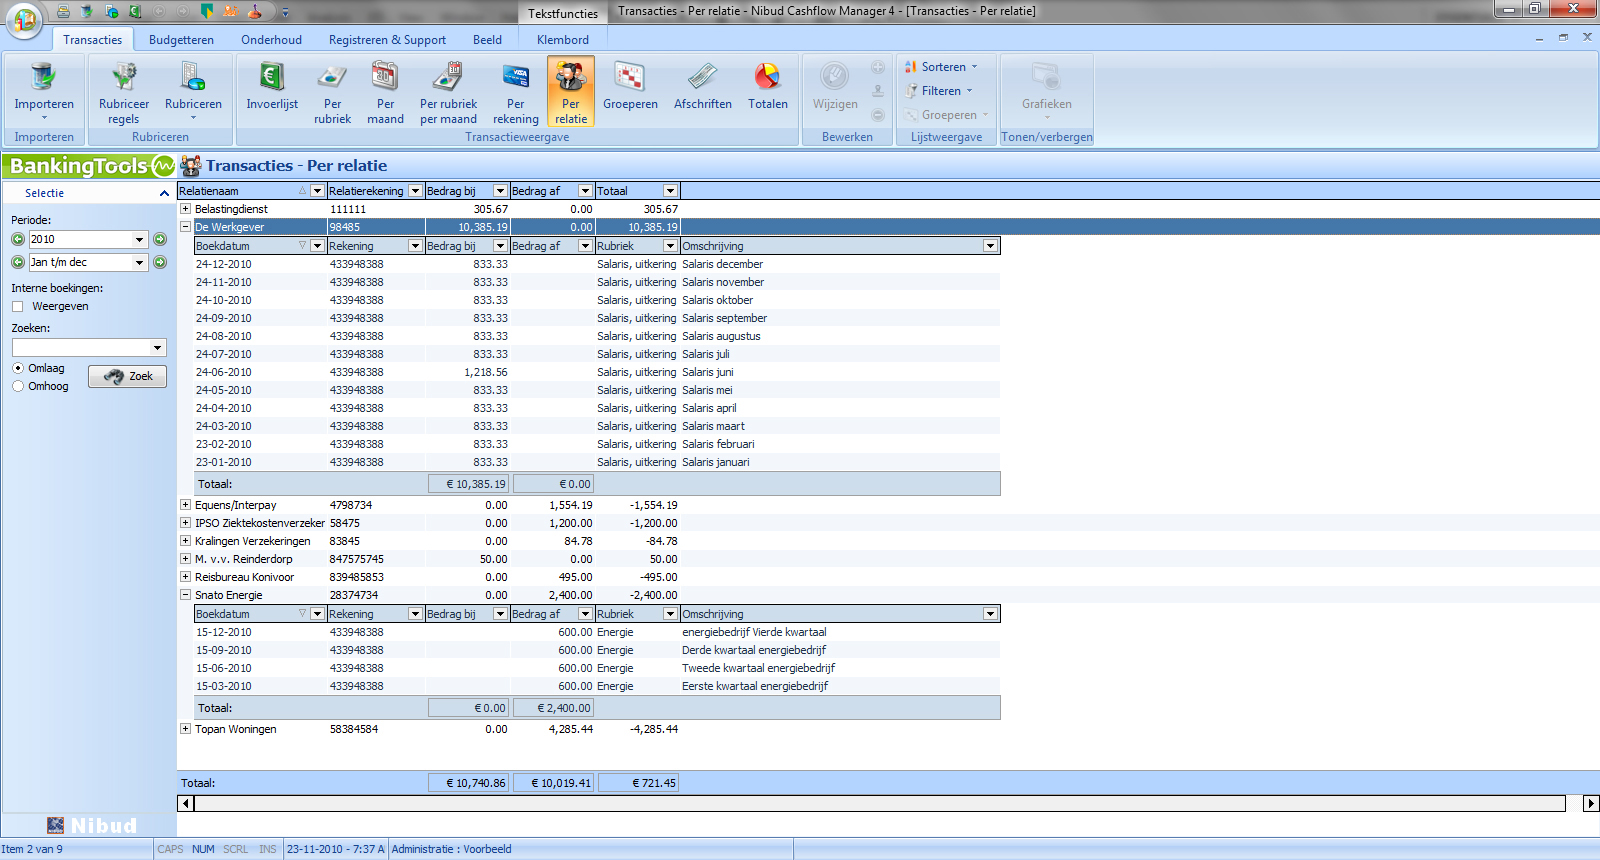Expand the Equens/Interpay row
Image resolution: width=1600 pixels, height=860 pixels.
[185, 505]
